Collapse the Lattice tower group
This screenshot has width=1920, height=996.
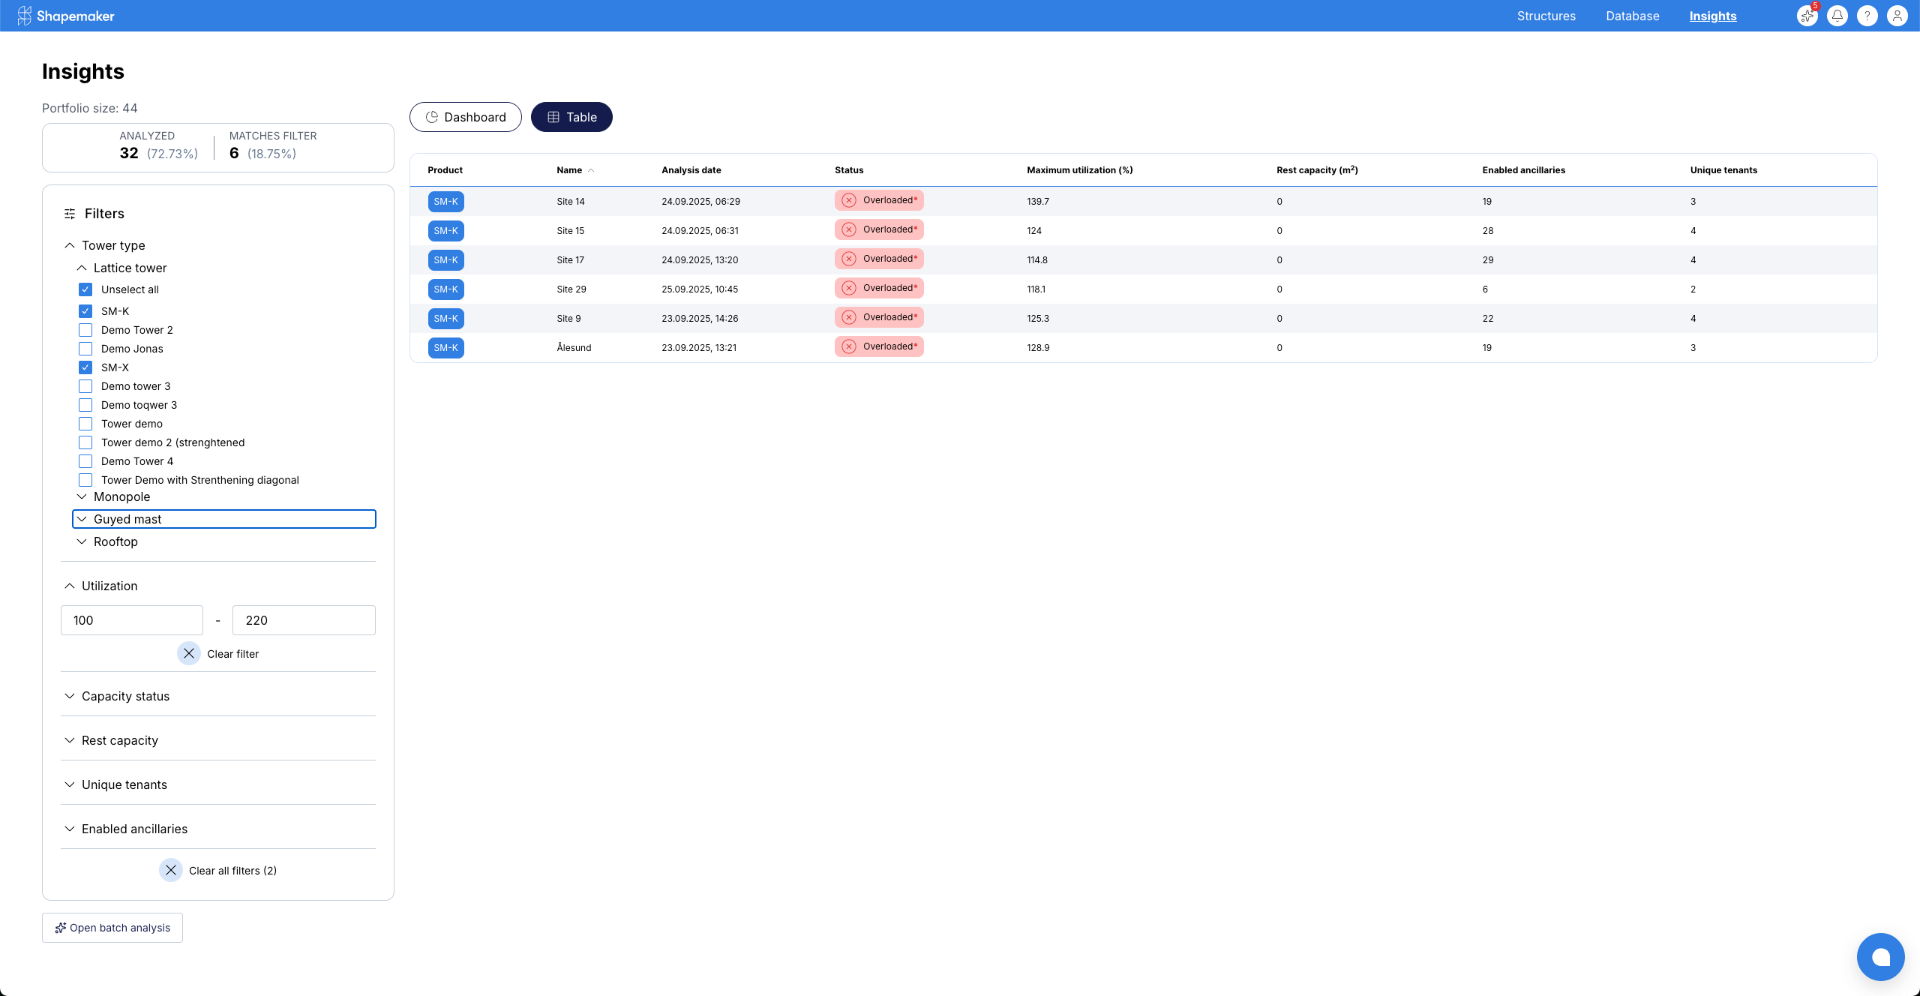(x=82, y=268)
